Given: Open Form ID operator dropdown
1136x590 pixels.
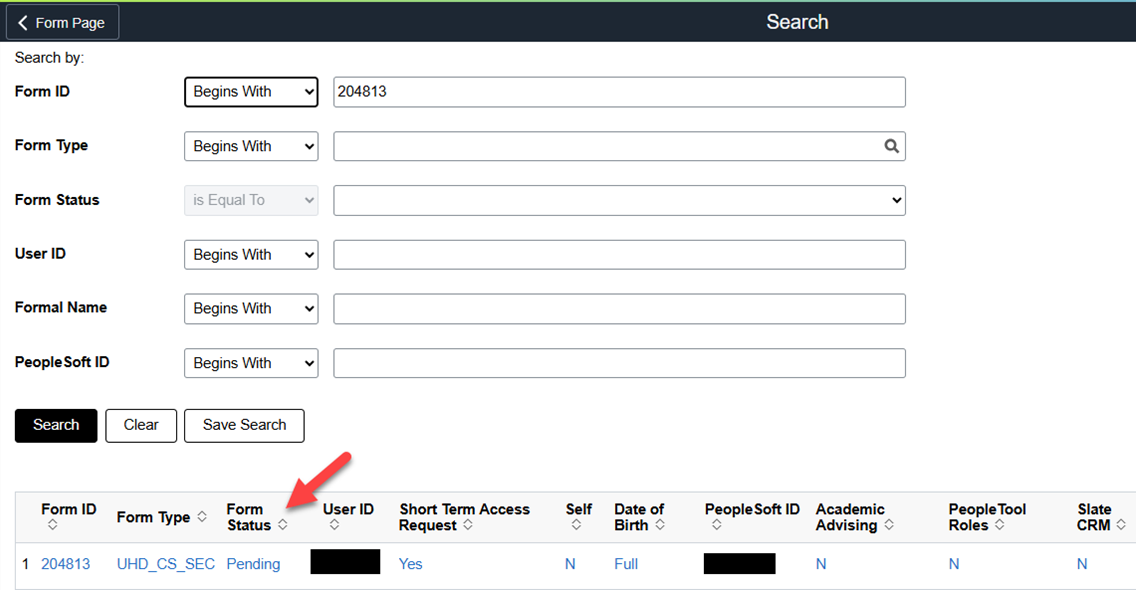Looking at the screenshot, I should [x=251, y=92].
